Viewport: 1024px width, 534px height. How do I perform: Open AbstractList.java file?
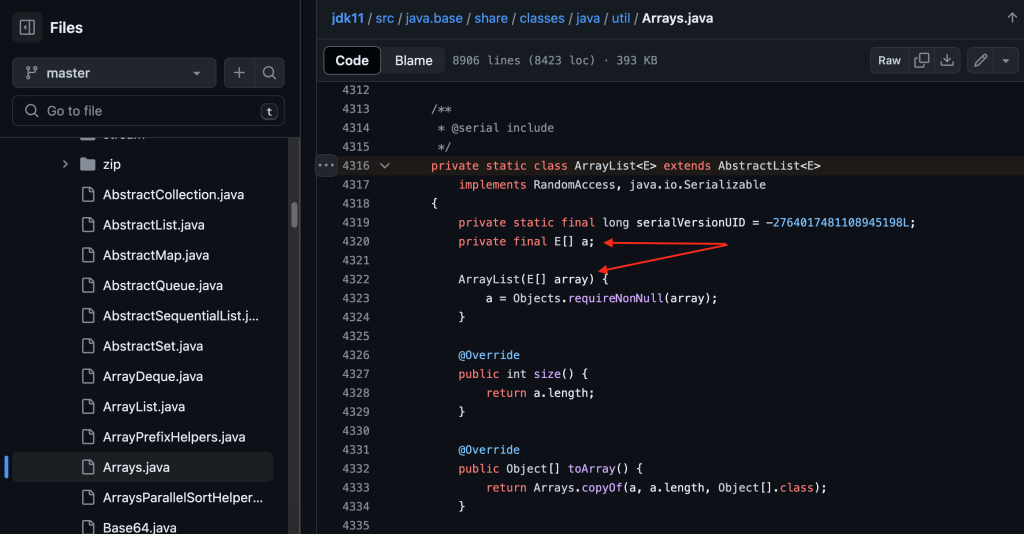[x=153, y=225]
